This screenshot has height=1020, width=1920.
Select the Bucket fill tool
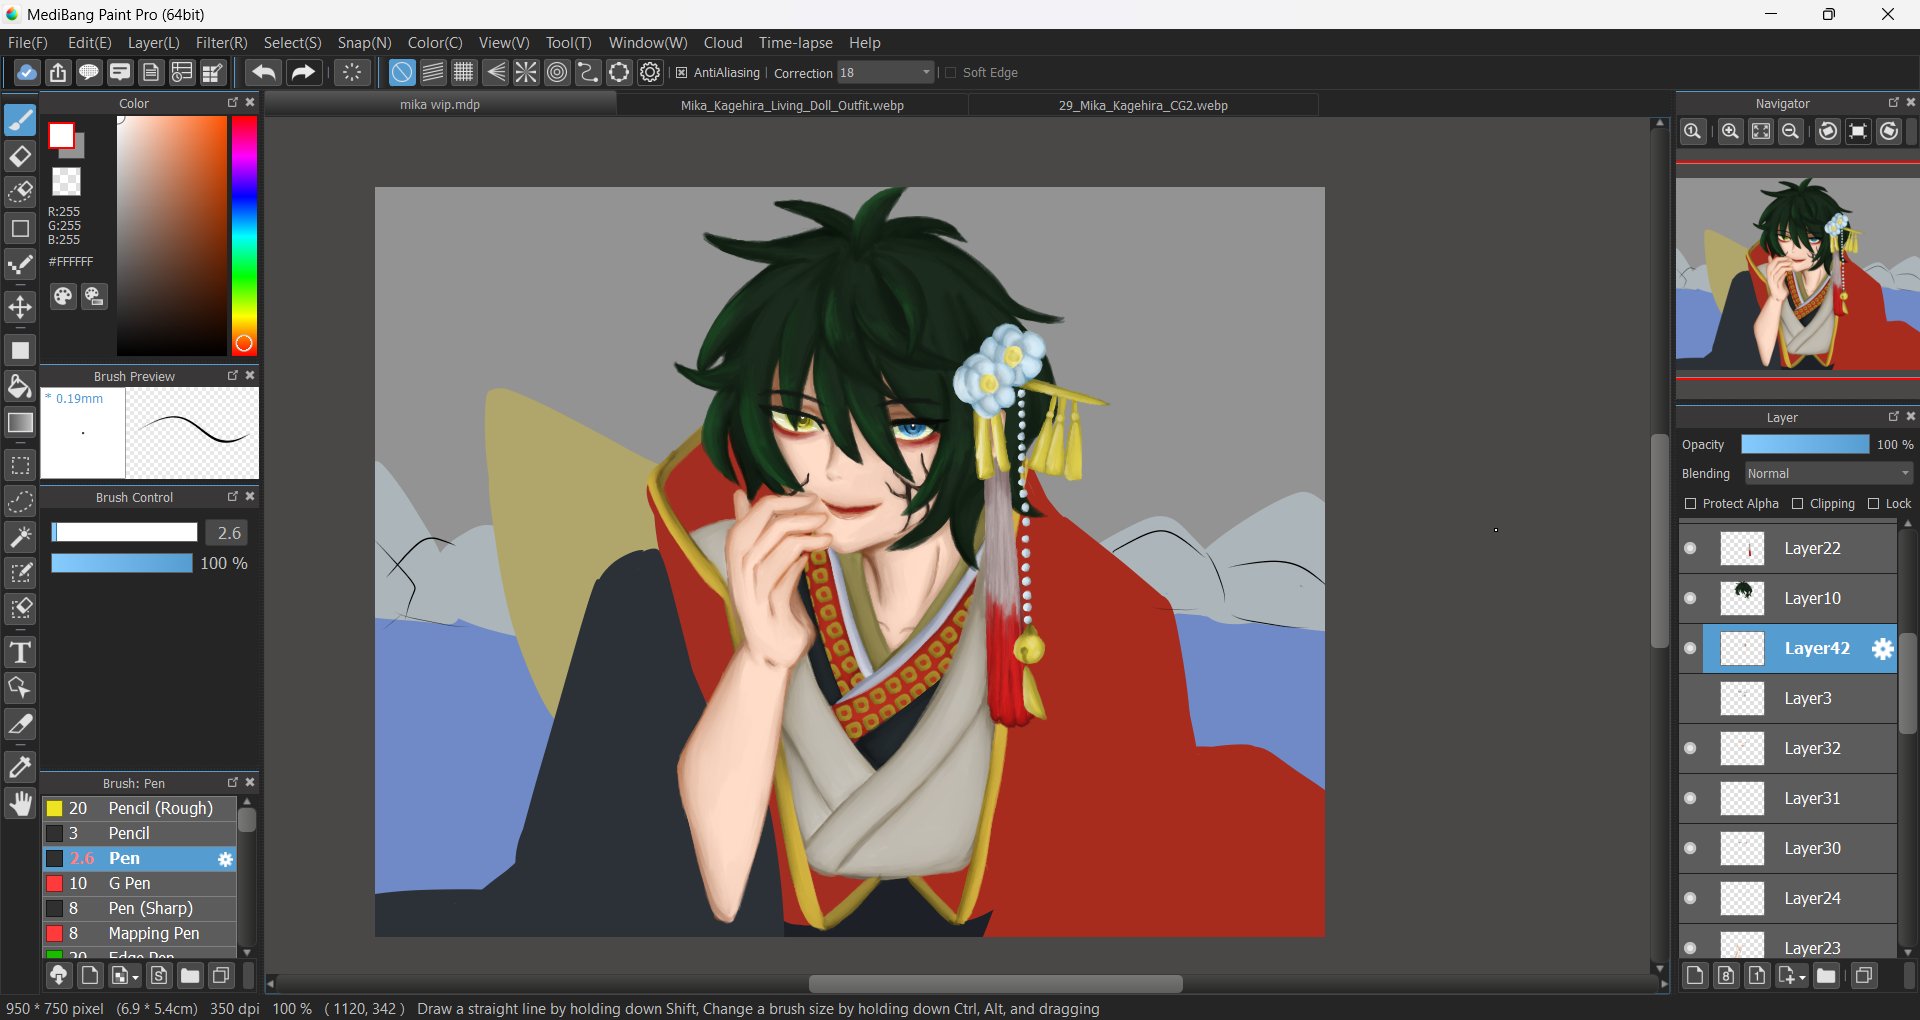[20, 387]
